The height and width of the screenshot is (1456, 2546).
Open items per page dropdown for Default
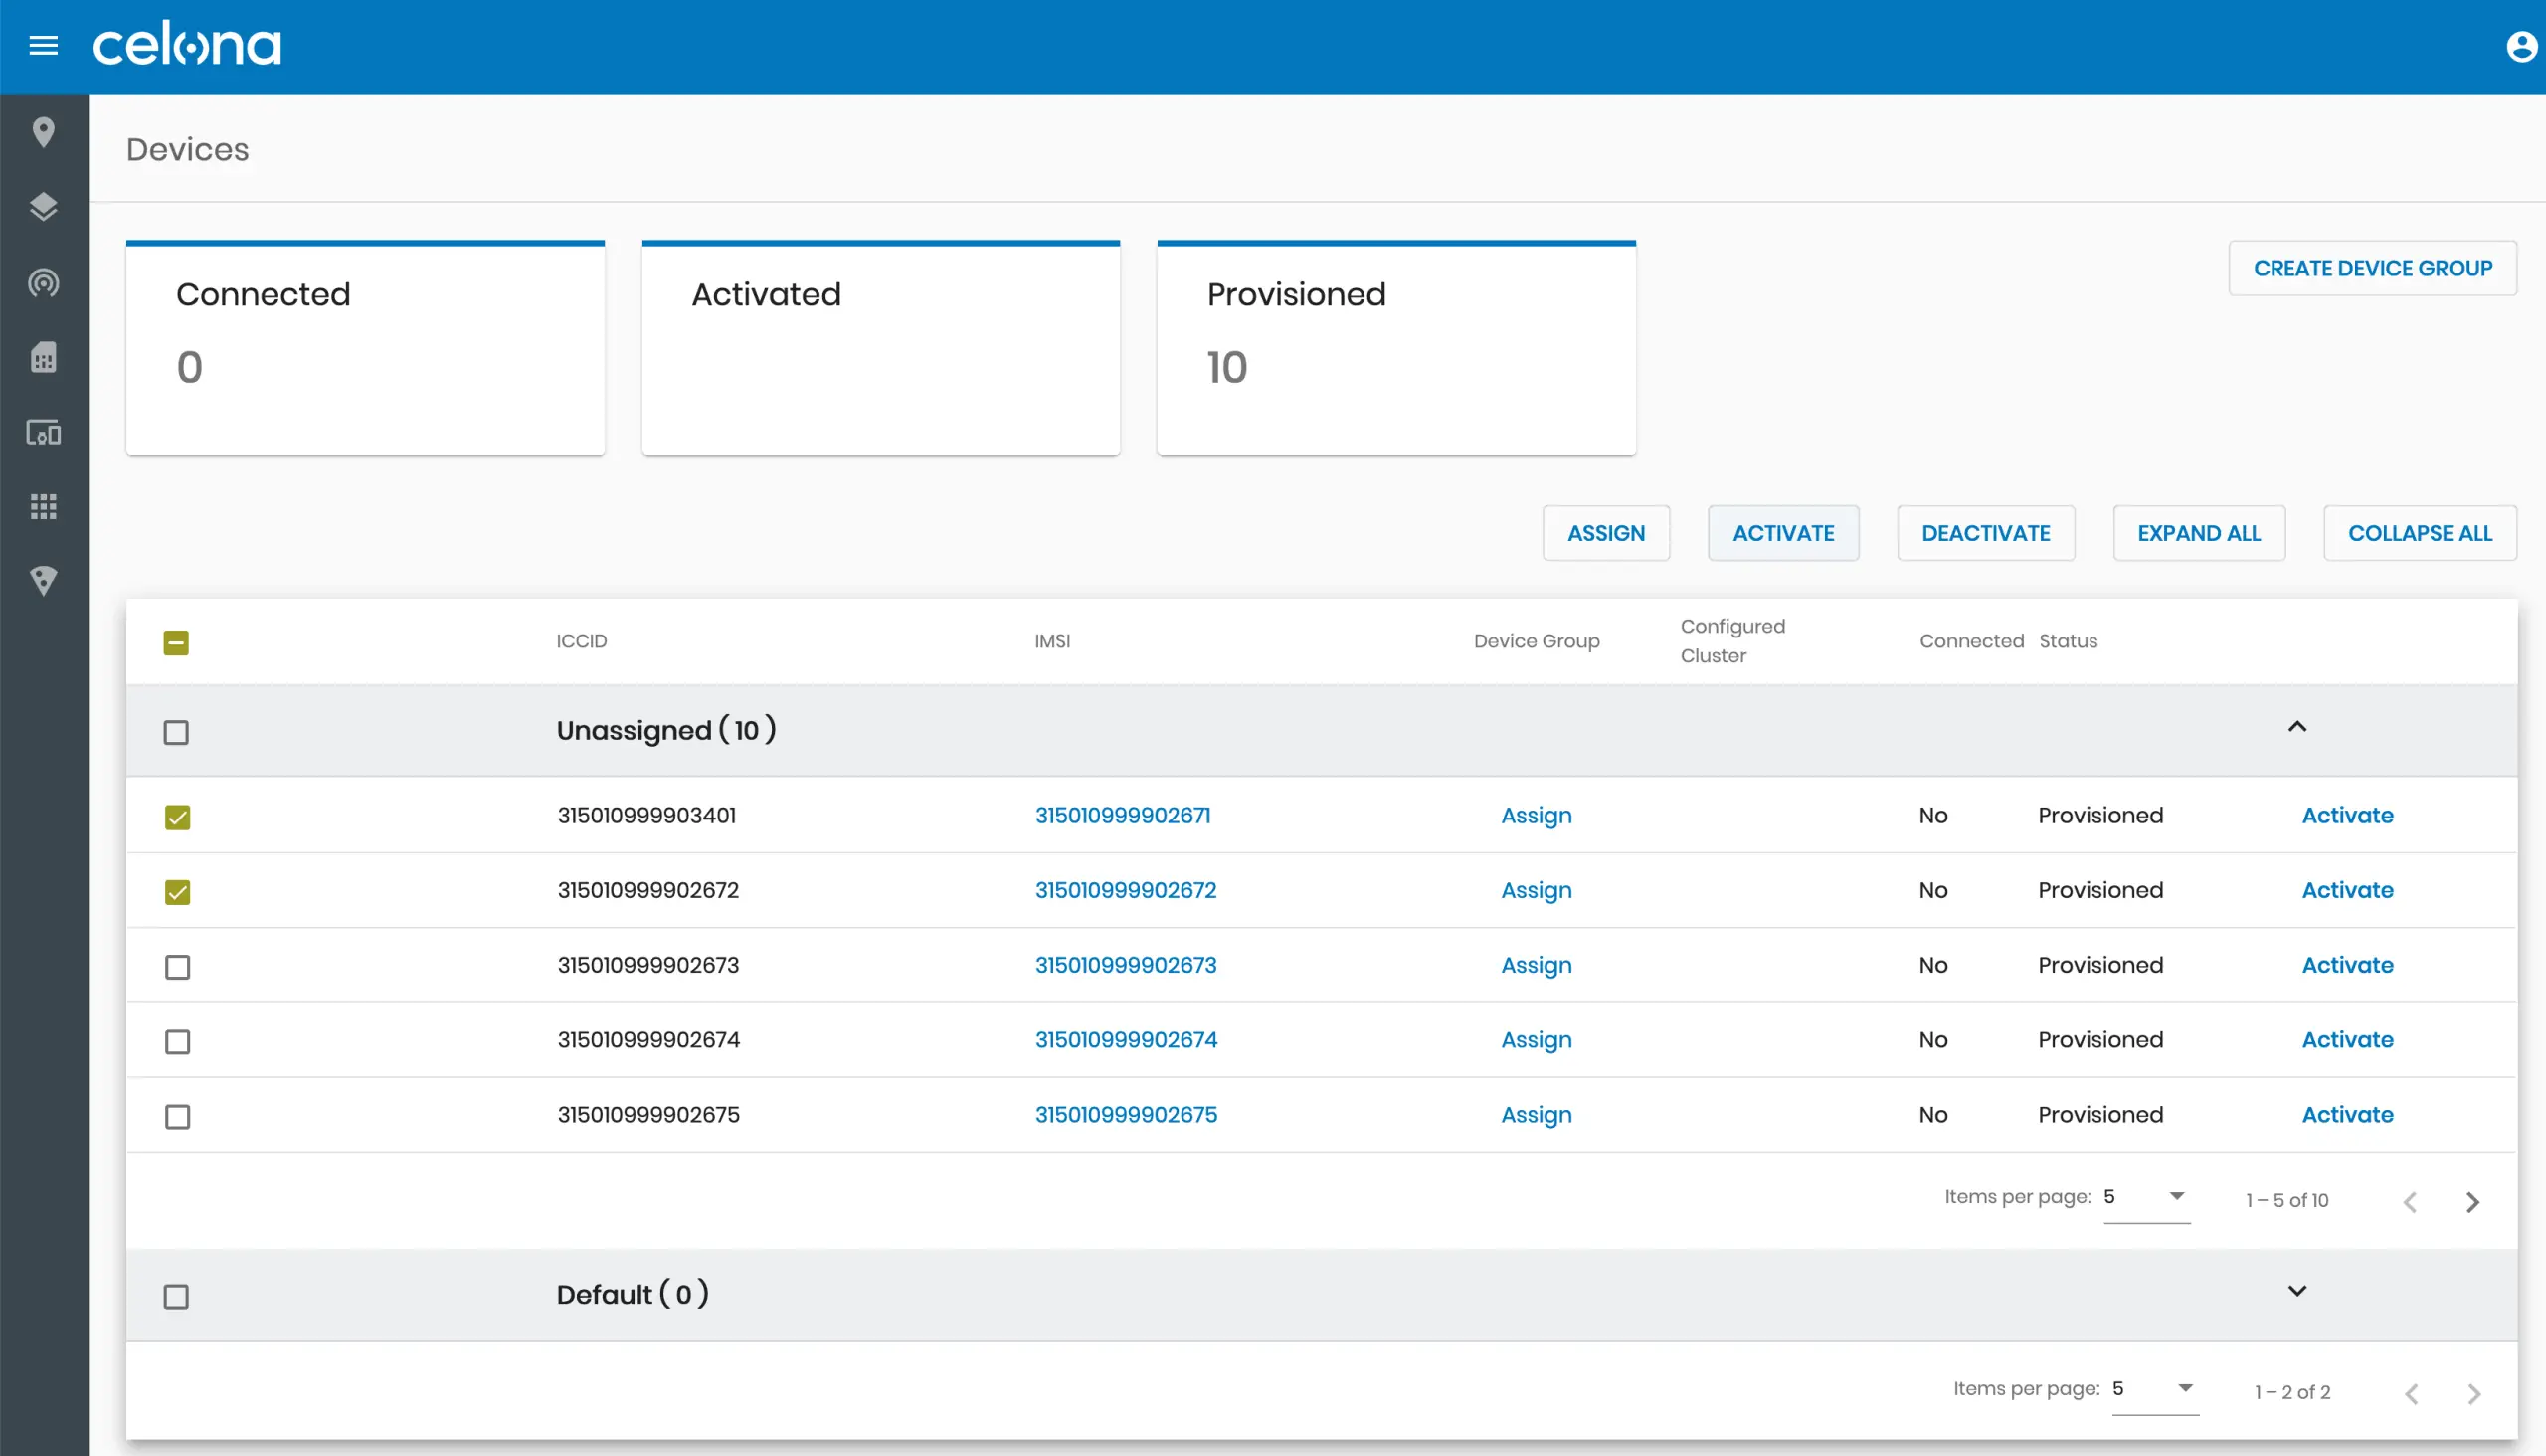click(2155, 1390)
